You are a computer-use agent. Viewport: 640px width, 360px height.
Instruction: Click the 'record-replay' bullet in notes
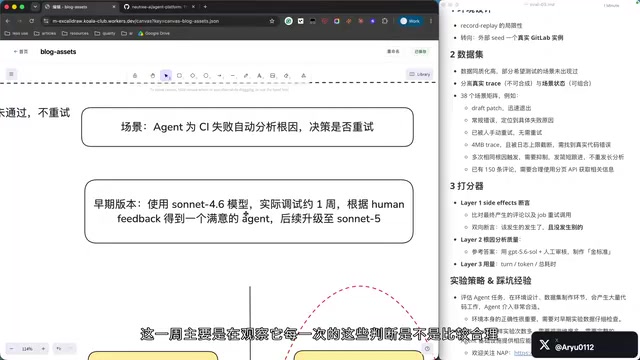(491, 25)
